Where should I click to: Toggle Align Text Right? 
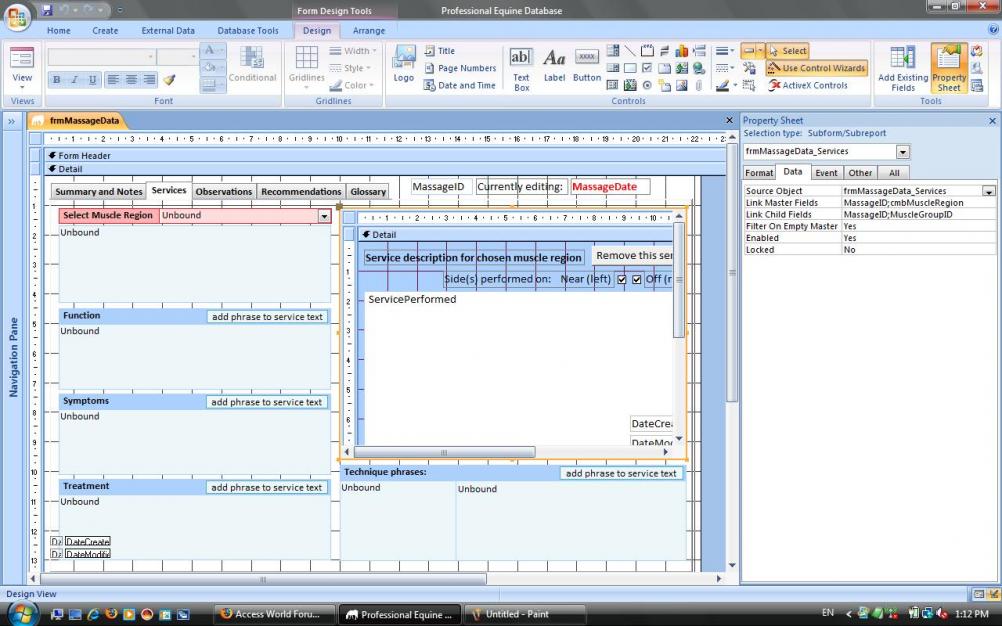coord(149,80)
